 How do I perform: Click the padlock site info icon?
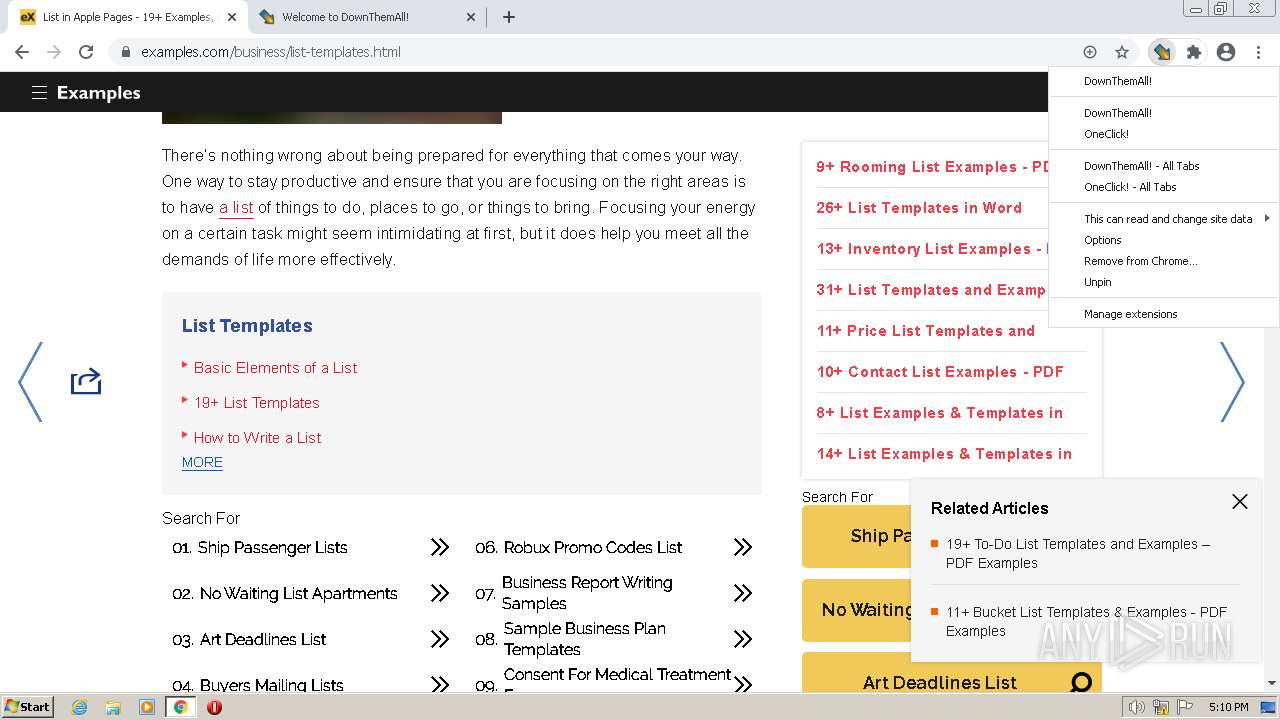pyautogui.click(x=125, y=52)
